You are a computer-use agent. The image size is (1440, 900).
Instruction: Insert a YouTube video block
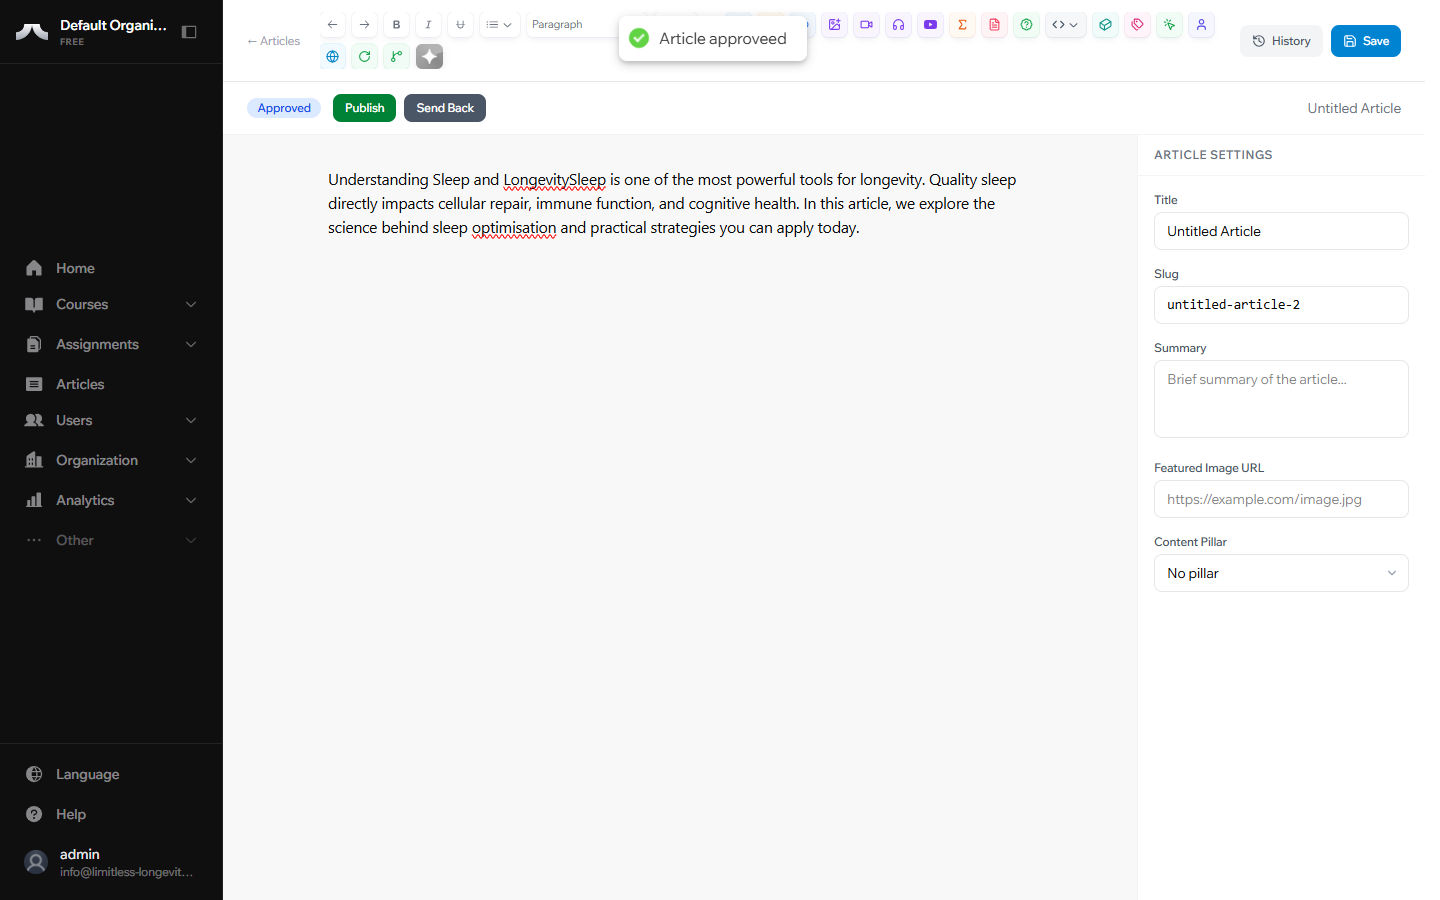point(931,25)
